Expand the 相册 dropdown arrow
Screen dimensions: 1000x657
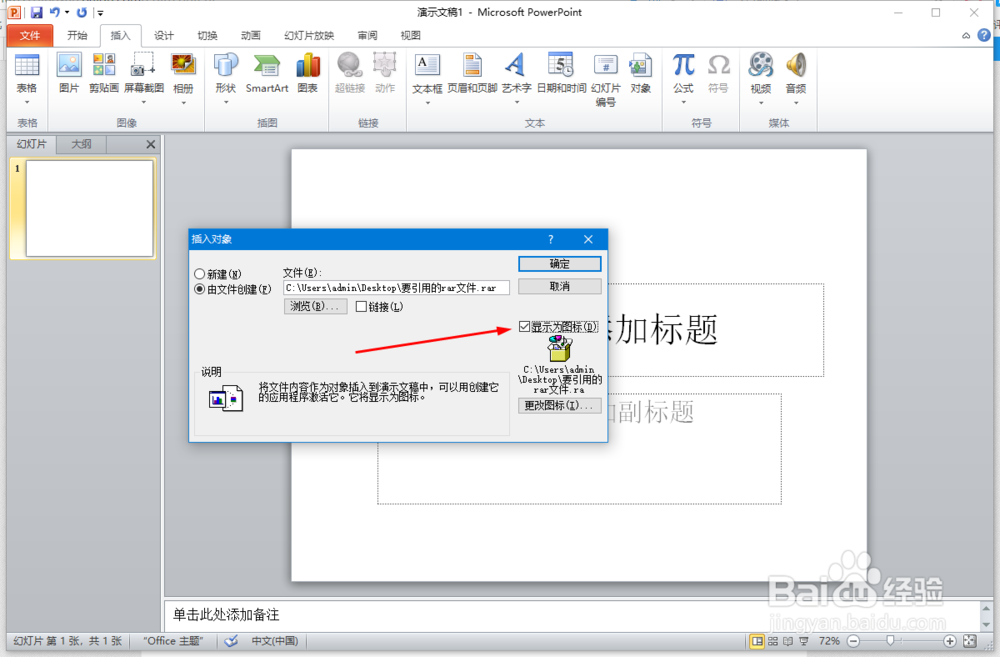(x=183, y=102)
